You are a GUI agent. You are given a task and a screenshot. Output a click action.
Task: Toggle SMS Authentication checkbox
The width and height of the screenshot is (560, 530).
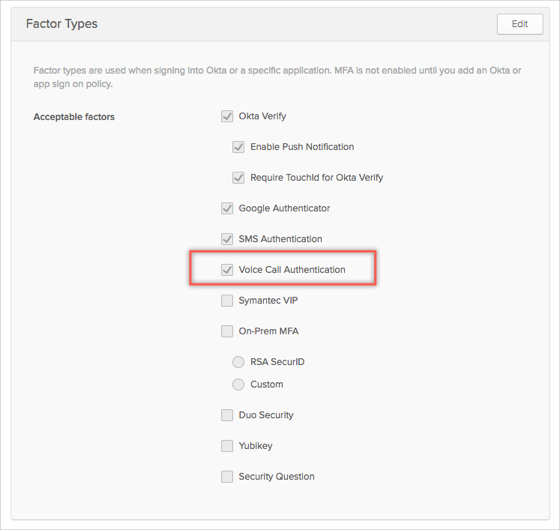point(227,239)
